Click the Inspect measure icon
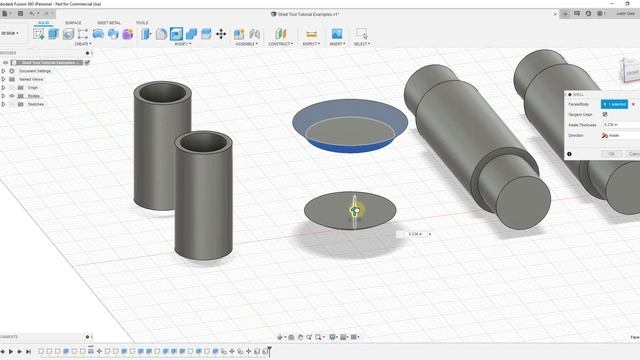Viewport: 640px width, 360px height. click(311, 34)
